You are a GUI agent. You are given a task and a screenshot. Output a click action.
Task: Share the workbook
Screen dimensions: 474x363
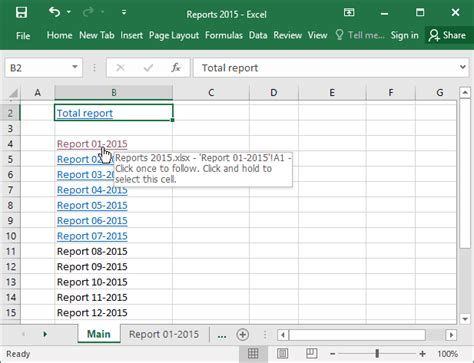447,35
